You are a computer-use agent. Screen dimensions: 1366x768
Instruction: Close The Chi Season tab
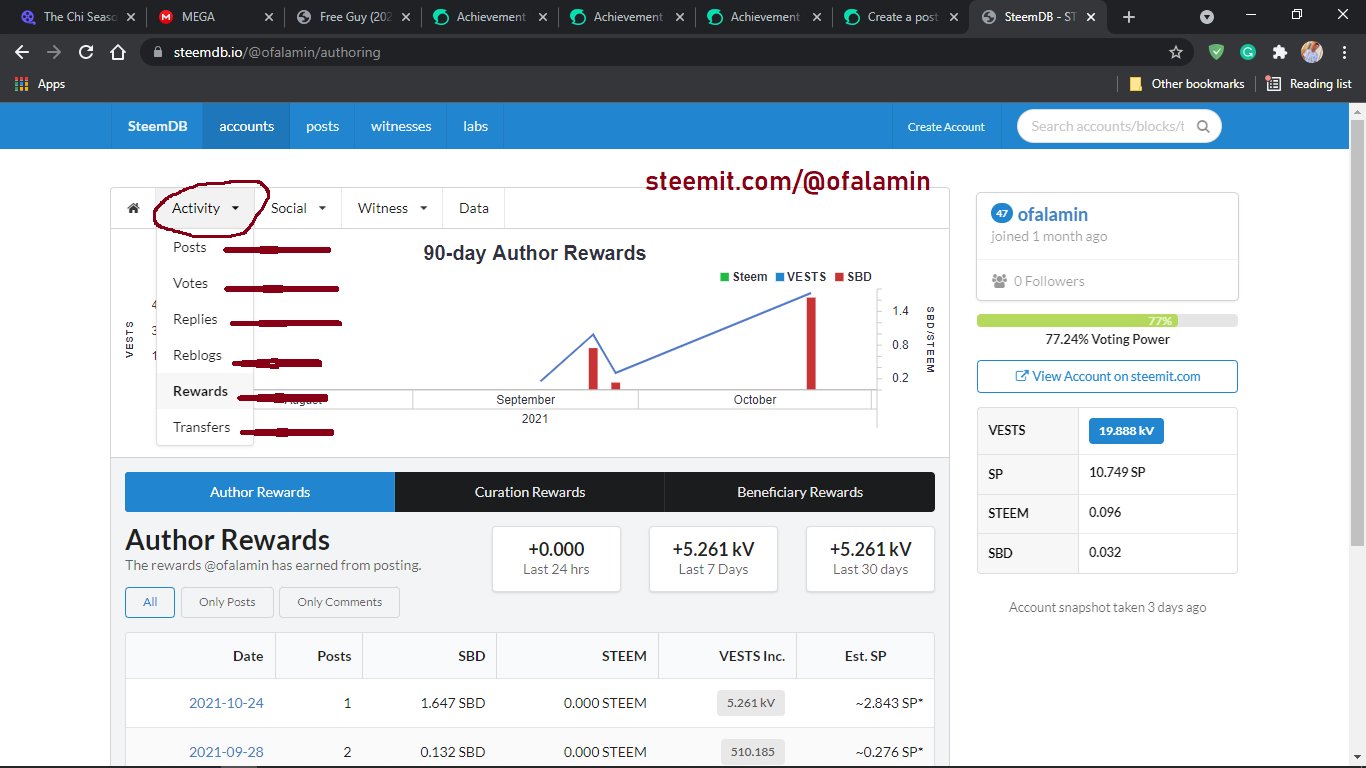[x=131, y=17]
